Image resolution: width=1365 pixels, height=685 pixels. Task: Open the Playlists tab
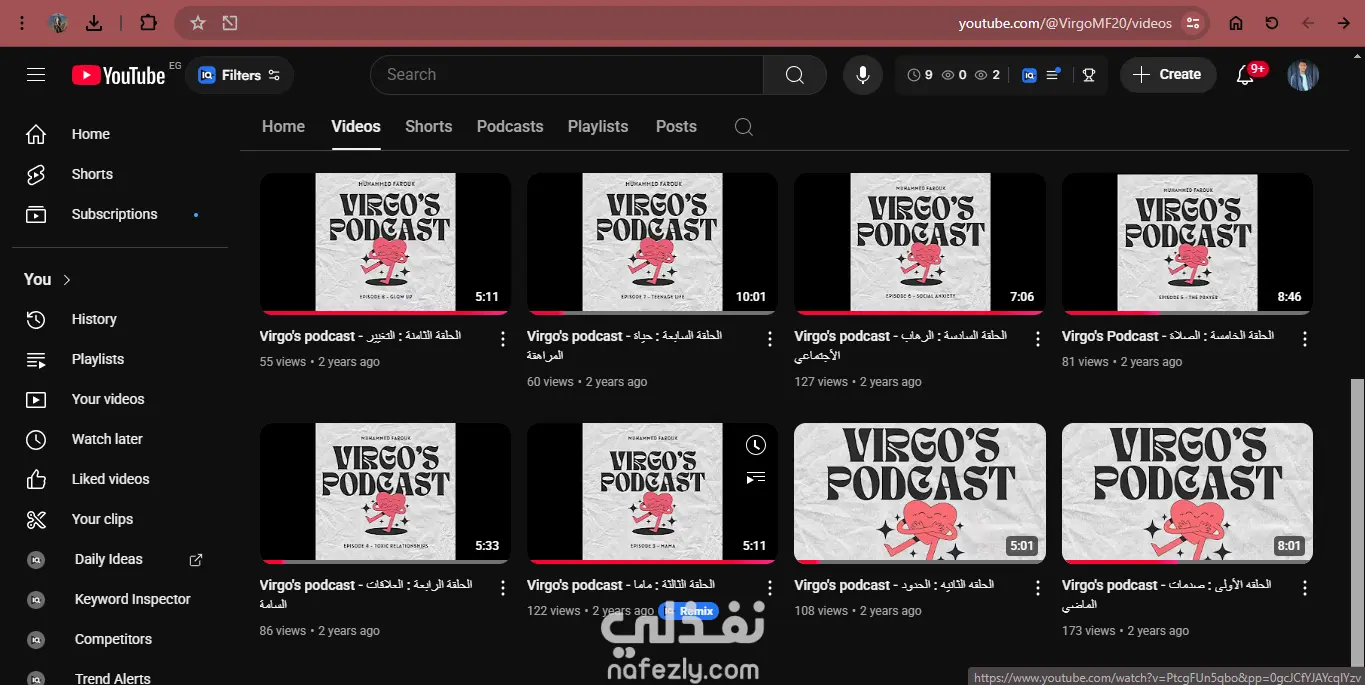(x=598, y=127)
